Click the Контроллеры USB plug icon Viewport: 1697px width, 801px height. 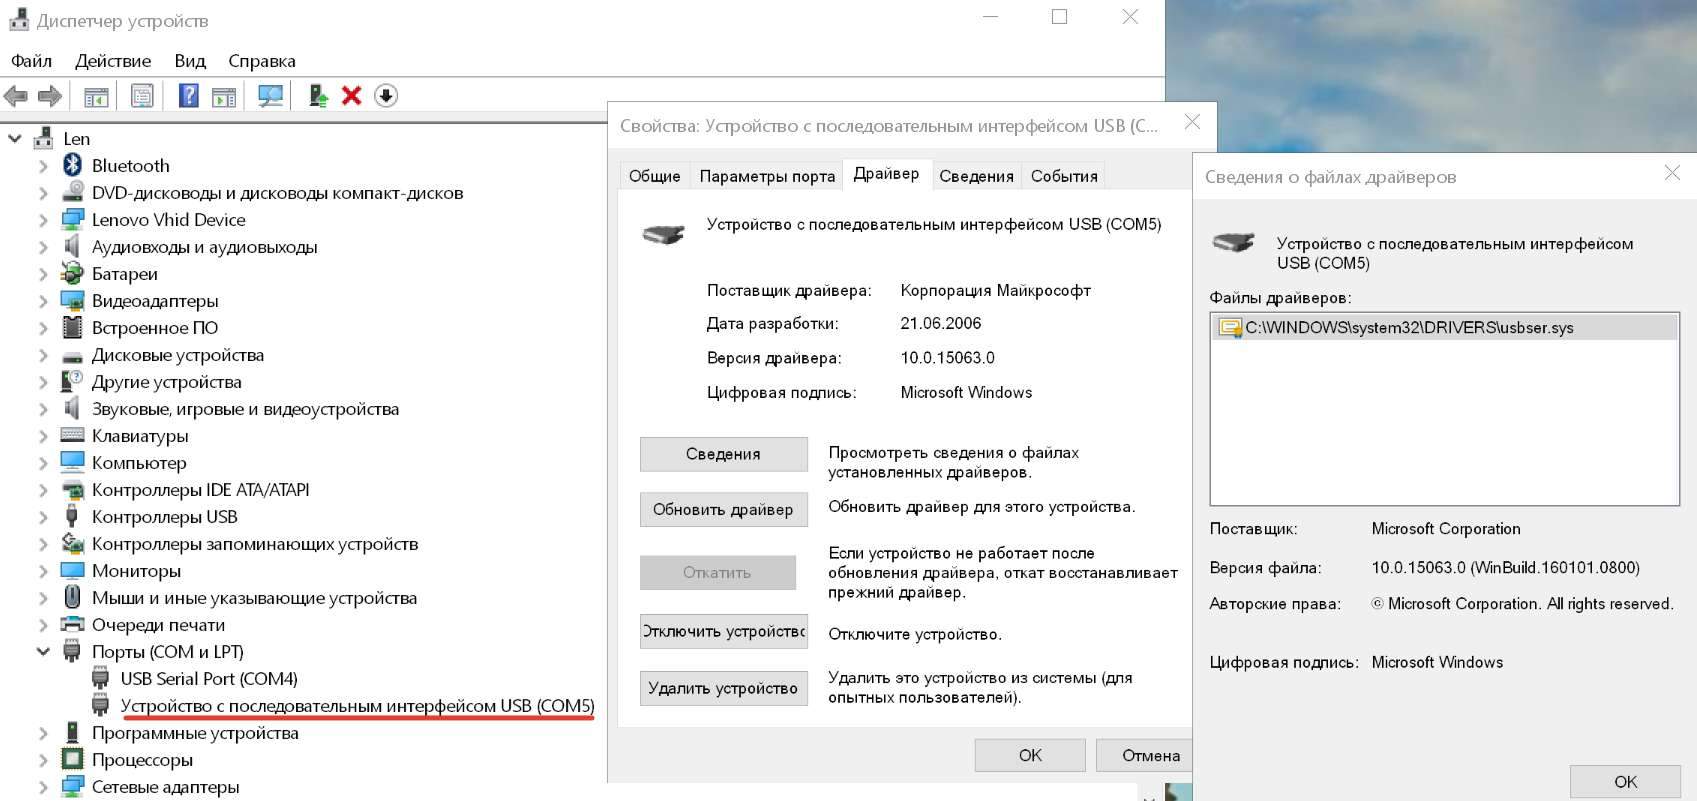point(72,516)
